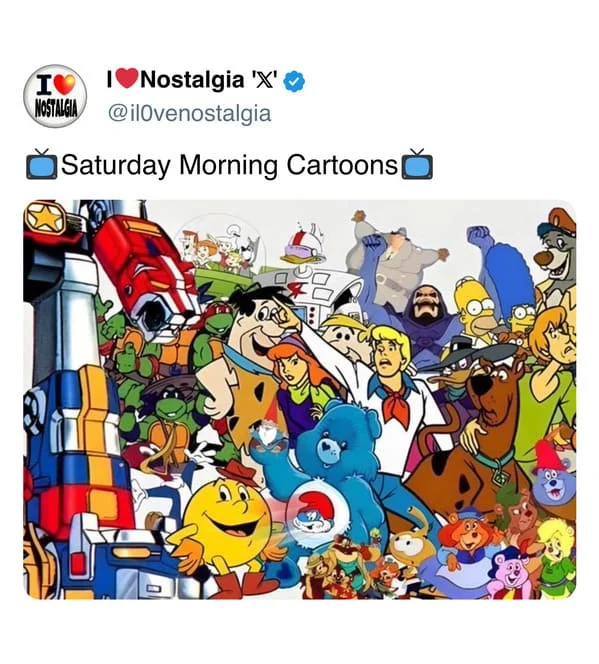This screenshot has width=599, height=664.
Task: Click the TV emoji after 'Cartoons'
Action: click(417, 164)
